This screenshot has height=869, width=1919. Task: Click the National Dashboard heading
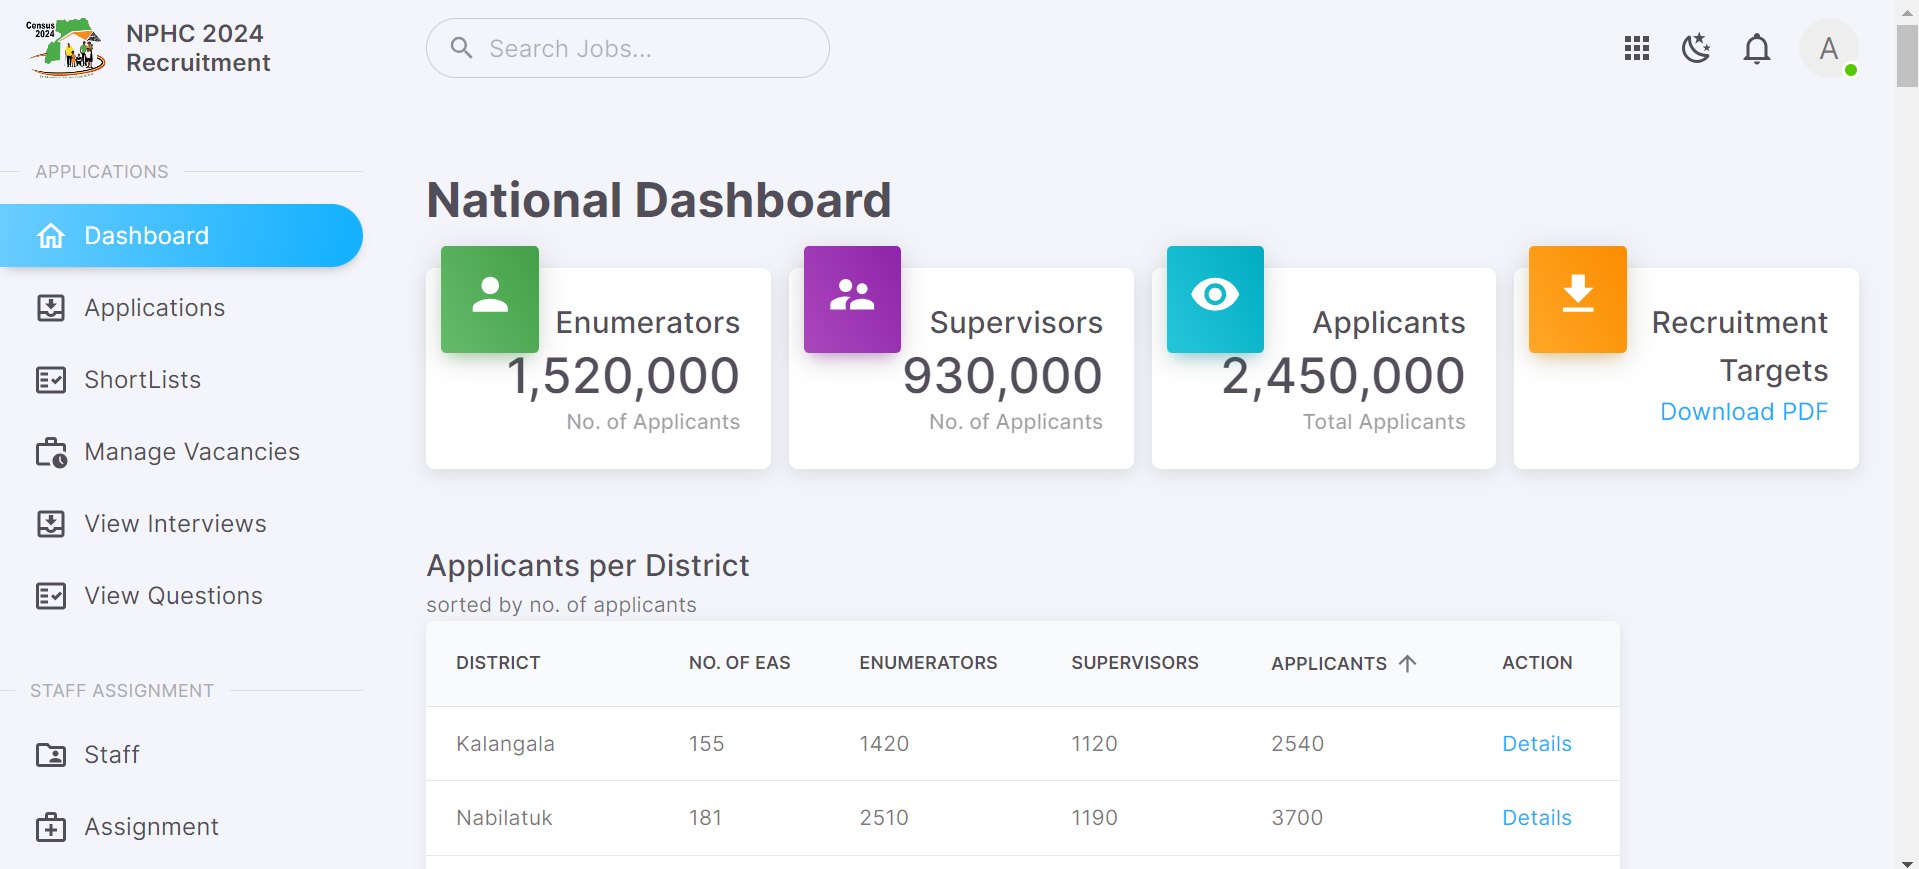click(659, 200)
